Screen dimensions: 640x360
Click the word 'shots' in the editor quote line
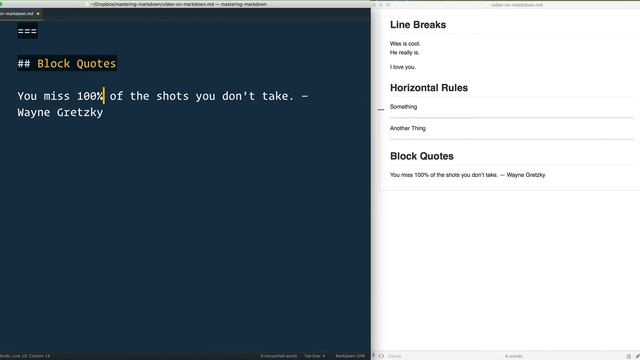[172, 96]
